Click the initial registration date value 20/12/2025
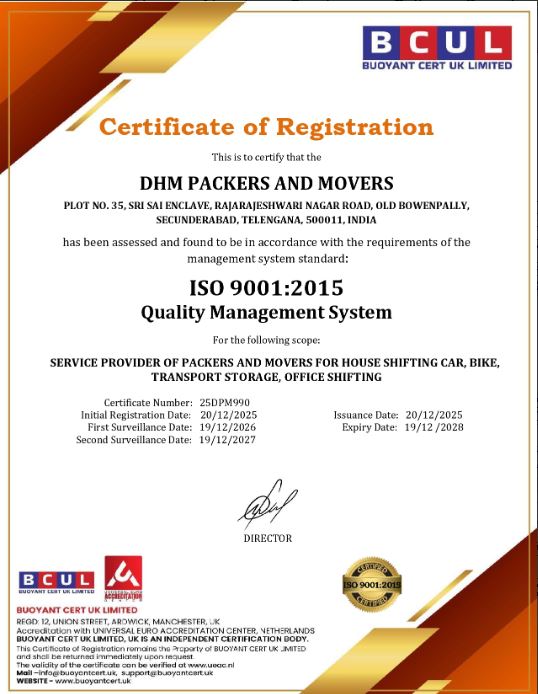 tap(228, 415)
